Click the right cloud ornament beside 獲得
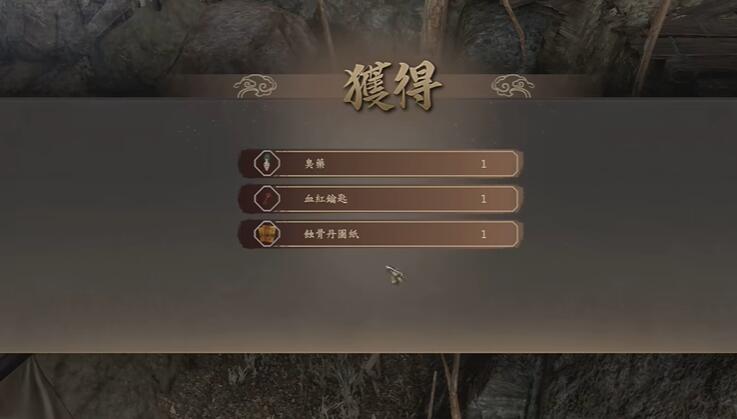Viewport: 737px width, 419px height. point(512,87)
